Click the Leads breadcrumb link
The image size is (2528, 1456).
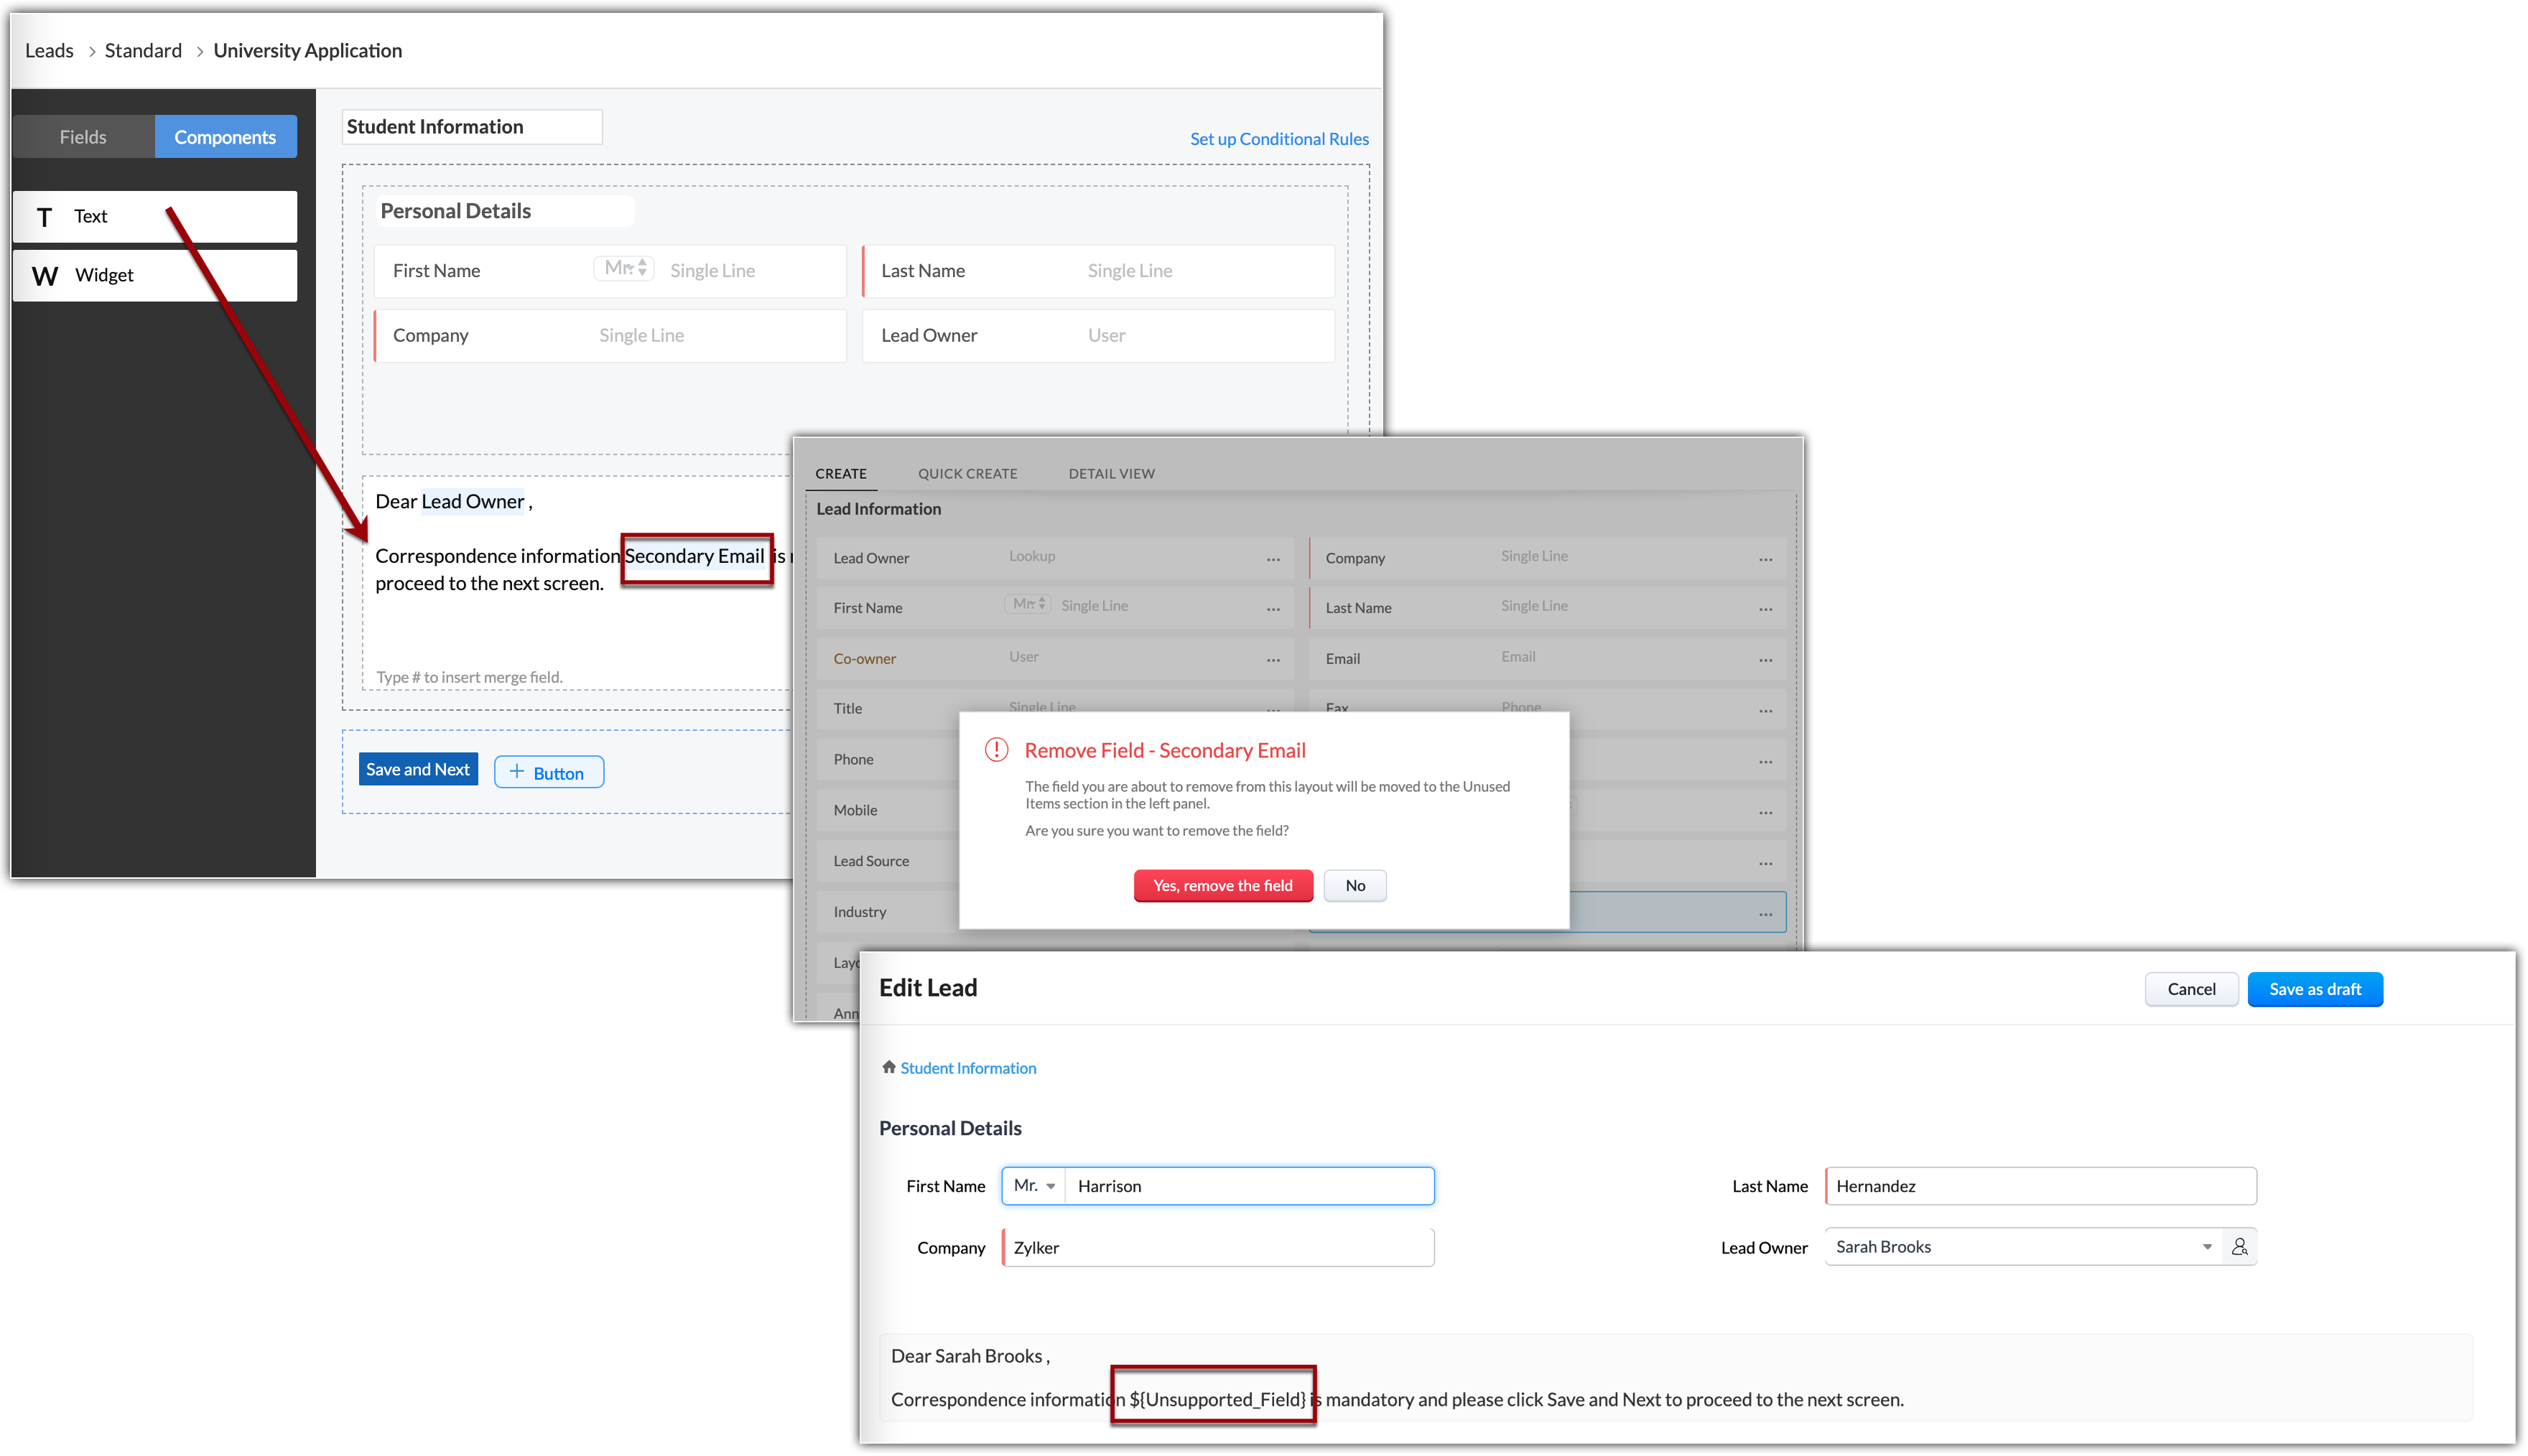tap(49, 51)
